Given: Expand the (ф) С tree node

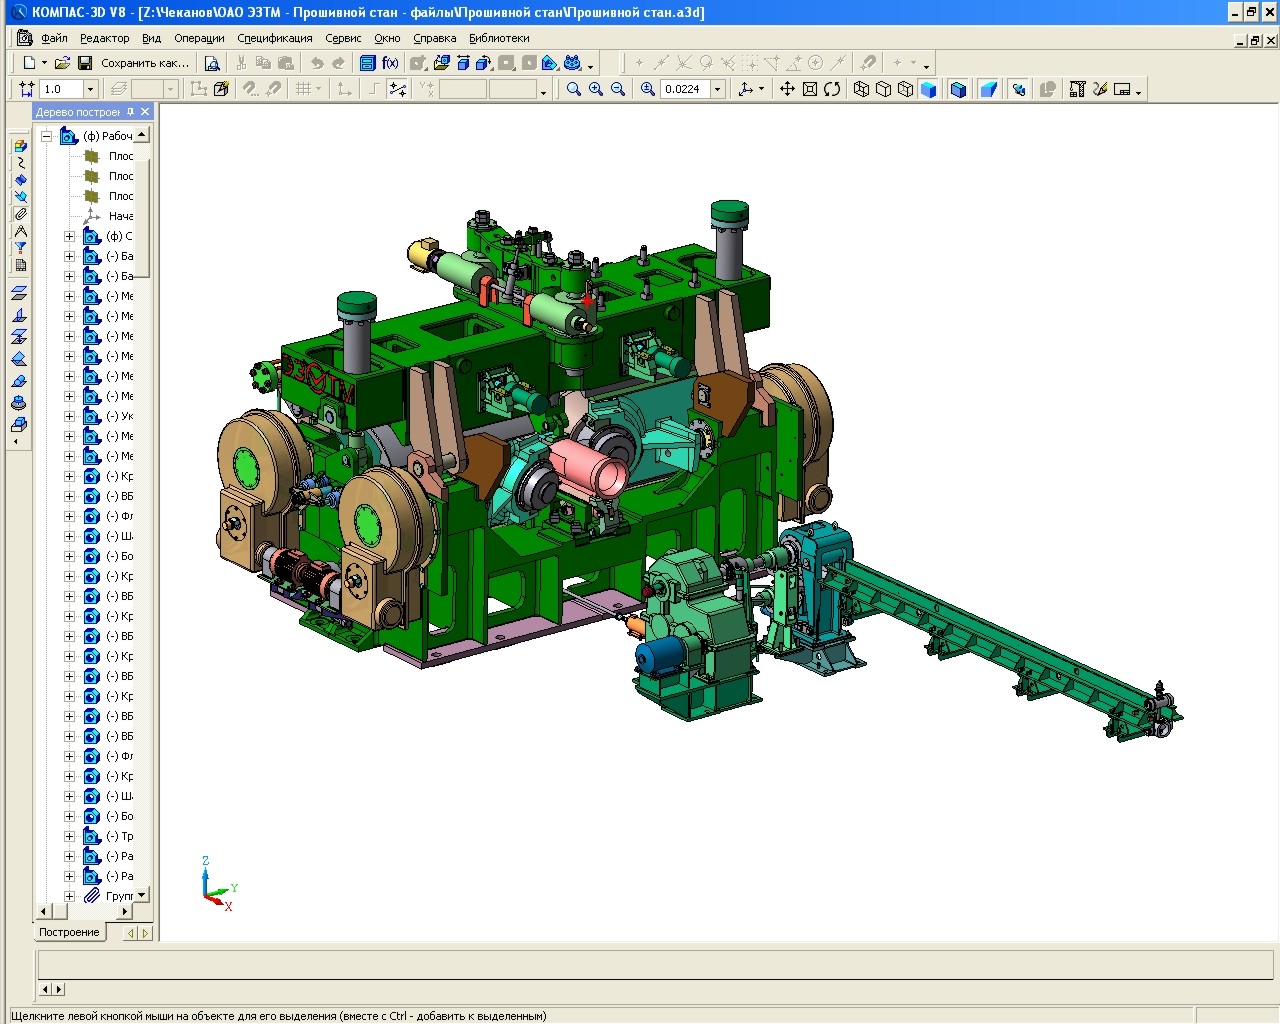Looking at the screenshot, I should [x=69, y=236].
